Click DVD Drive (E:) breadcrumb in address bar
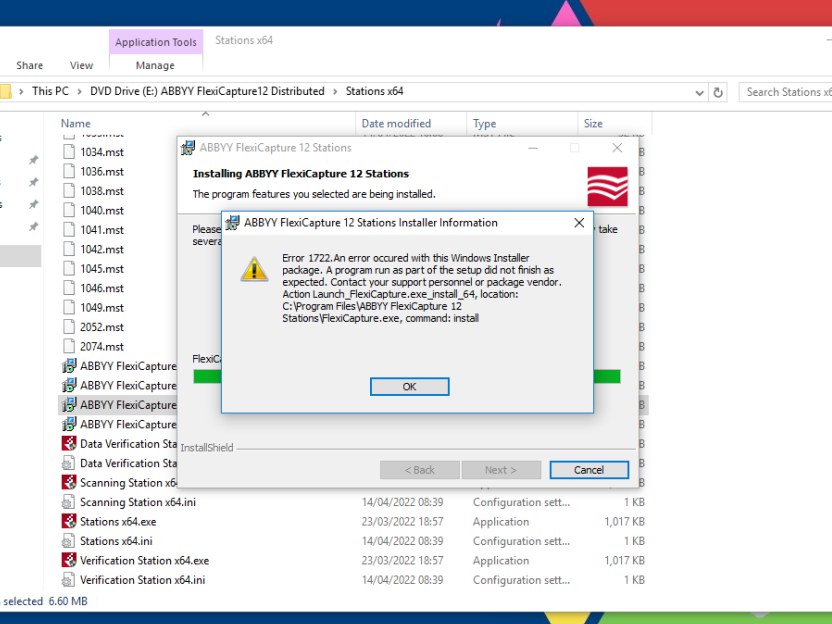Image resolution: width=832 pixels, height=624 pixels. (x=207, y=91)
